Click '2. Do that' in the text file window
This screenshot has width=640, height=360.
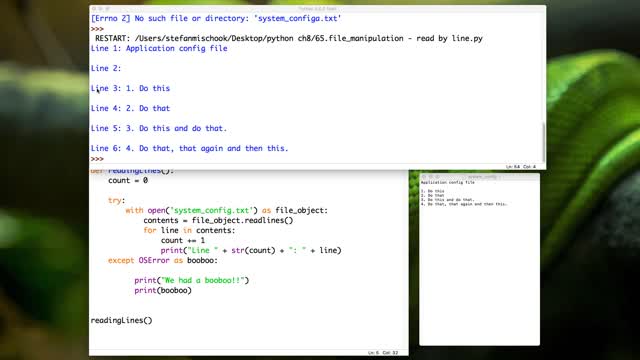[x=433, y=196]
